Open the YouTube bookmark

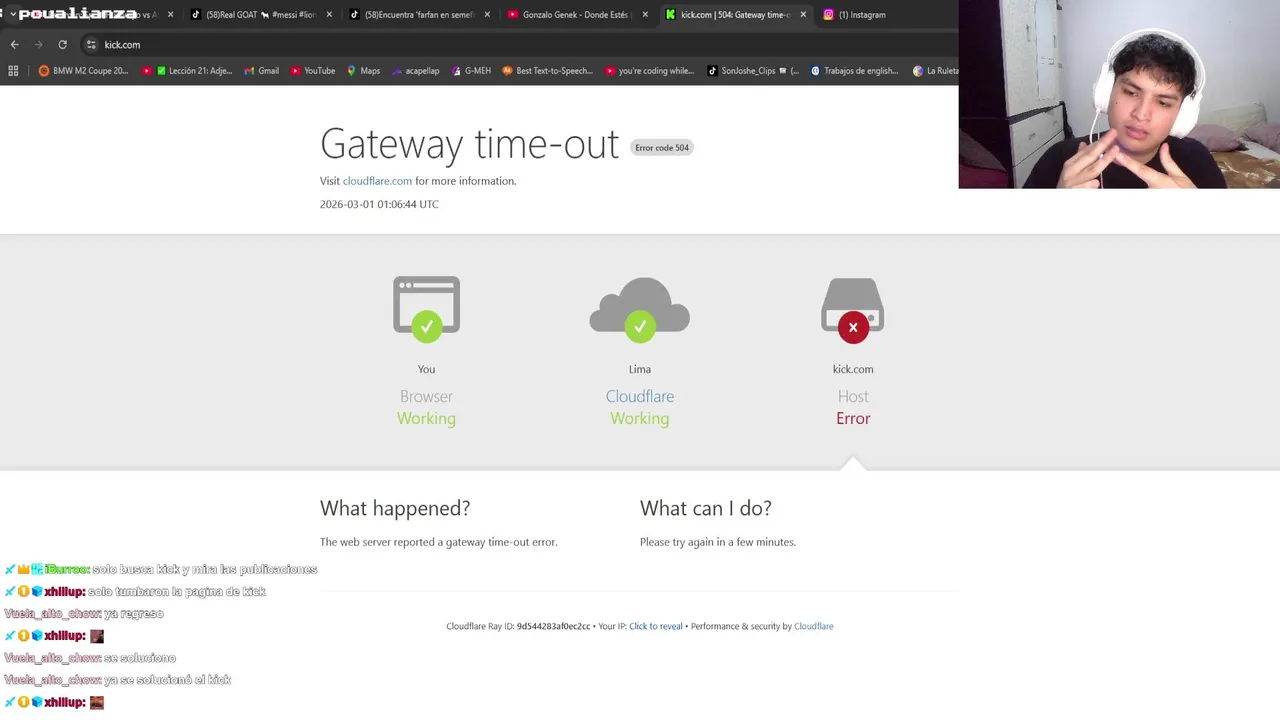(313, 71)
